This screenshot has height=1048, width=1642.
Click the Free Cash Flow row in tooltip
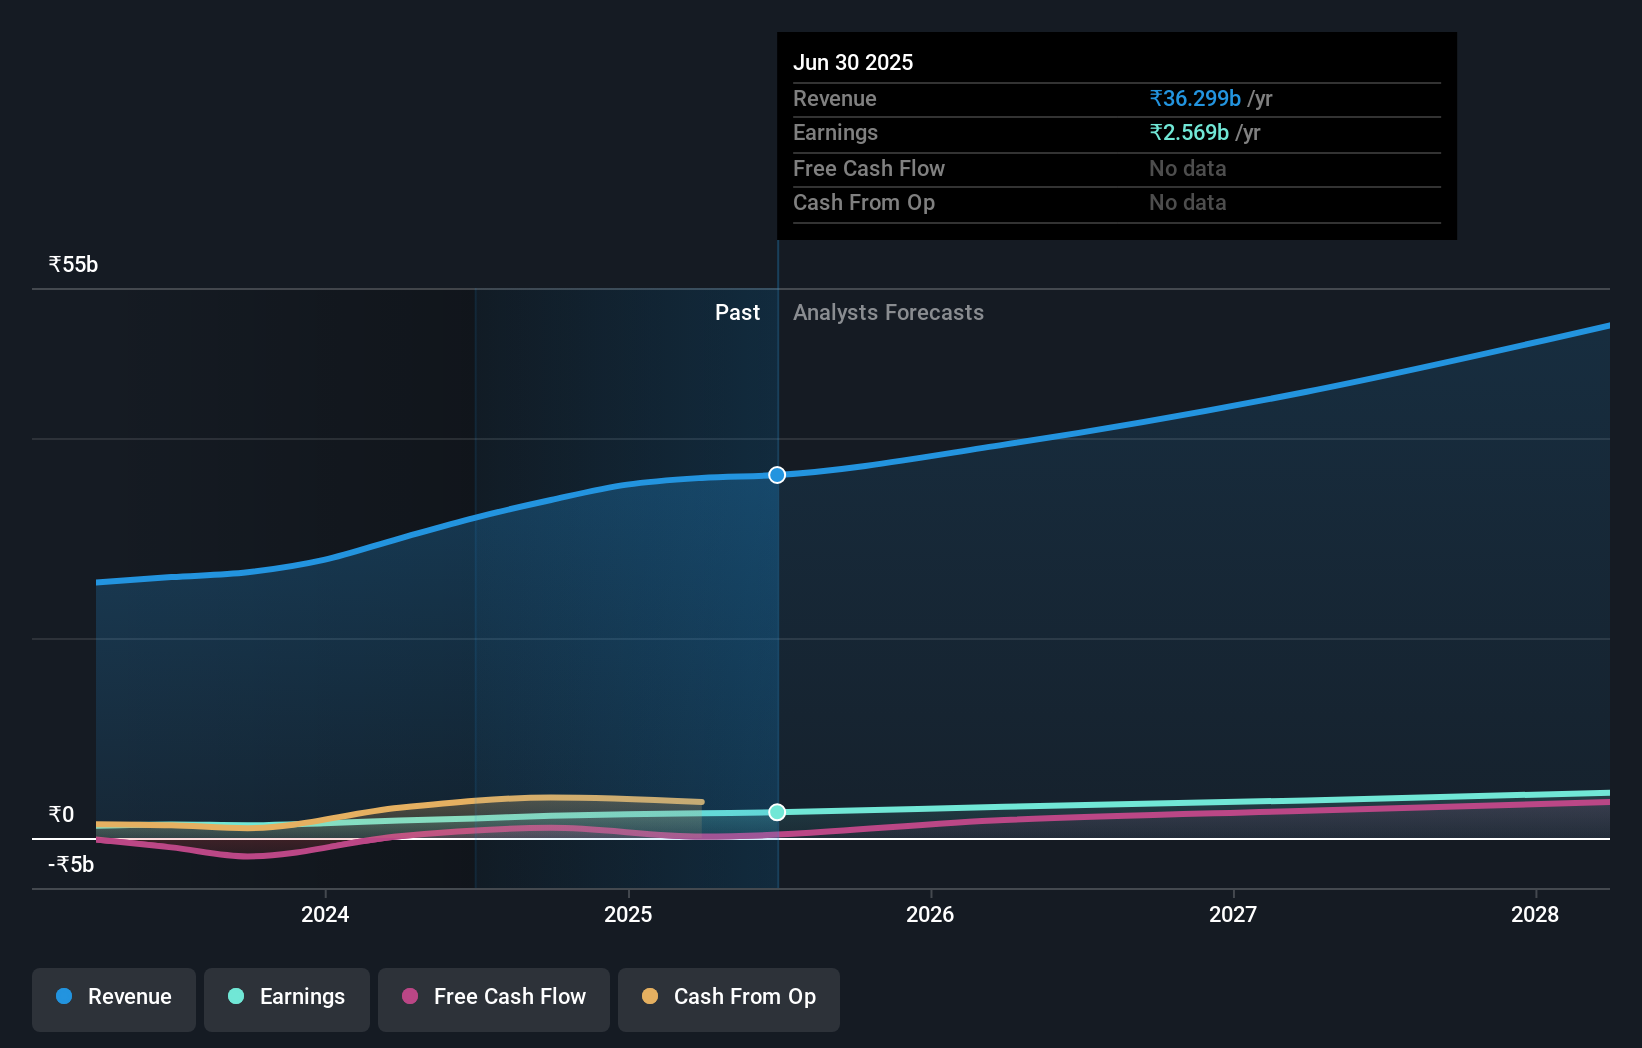click(1117, 169)
